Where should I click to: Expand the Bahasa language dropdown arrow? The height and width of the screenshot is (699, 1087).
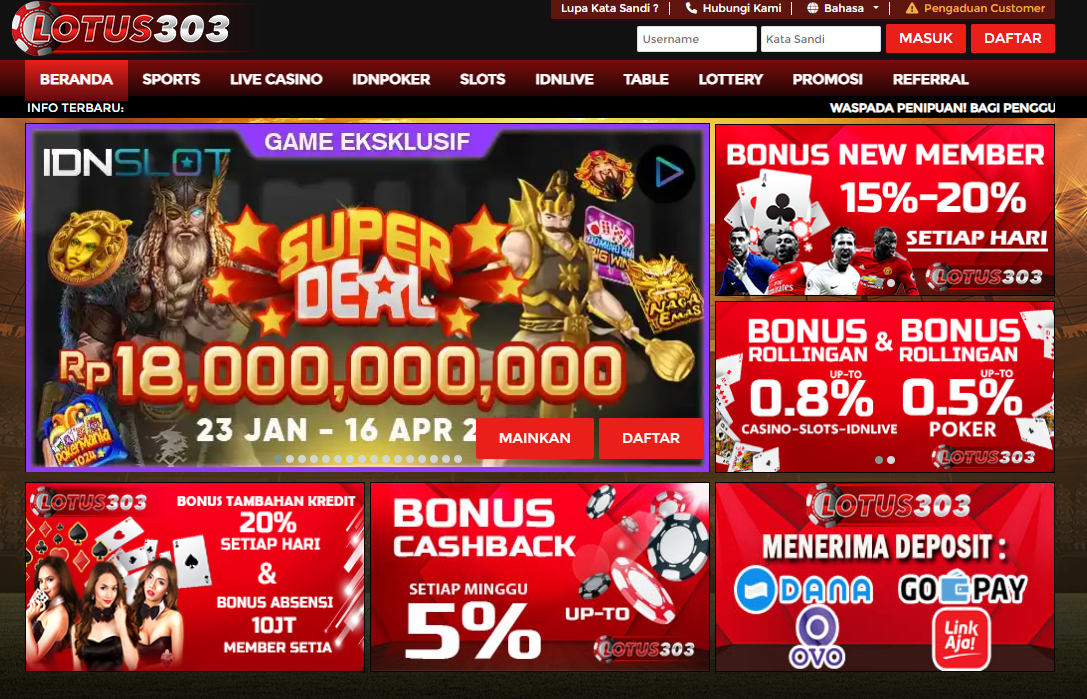pyautogui.click(x=876, y=8)
